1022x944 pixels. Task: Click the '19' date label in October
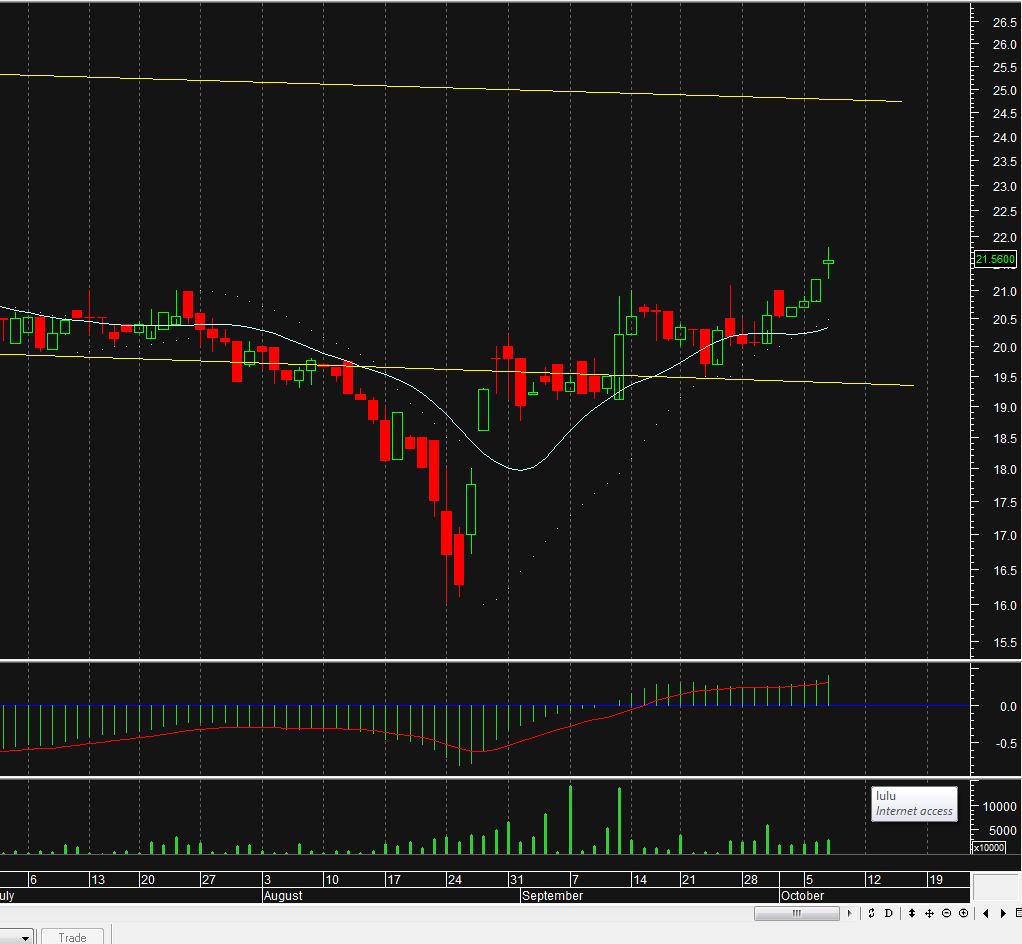click(936, 879)
